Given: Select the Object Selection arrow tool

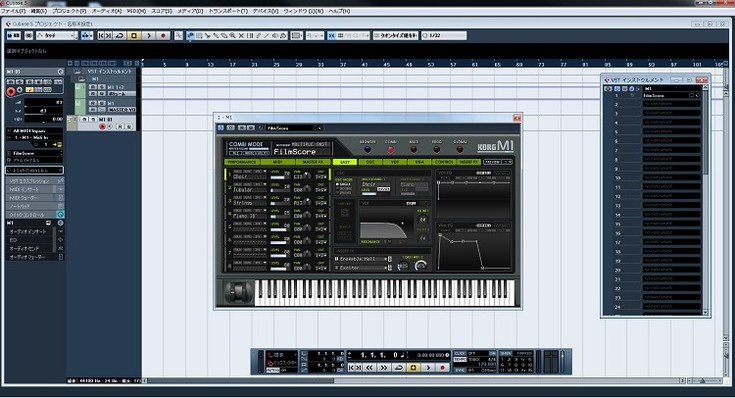Looking at the screenshot, I should point(191,36).
